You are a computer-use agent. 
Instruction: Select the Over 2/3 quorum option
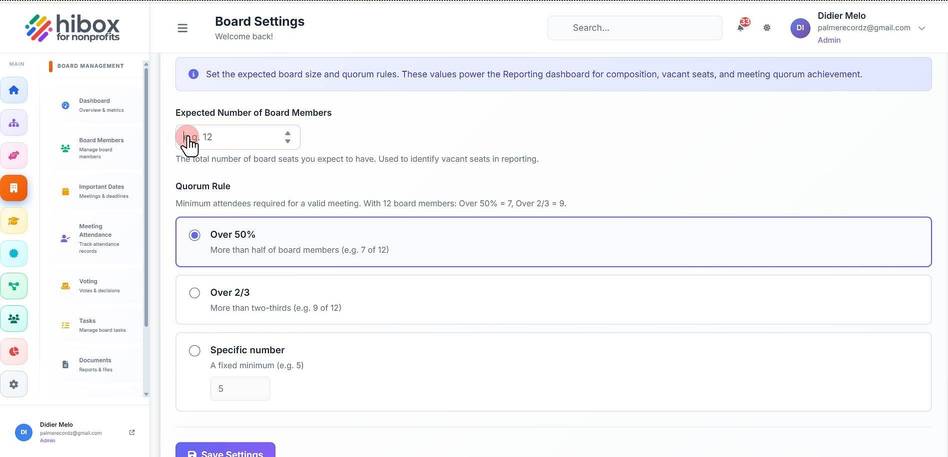point(553,300)
